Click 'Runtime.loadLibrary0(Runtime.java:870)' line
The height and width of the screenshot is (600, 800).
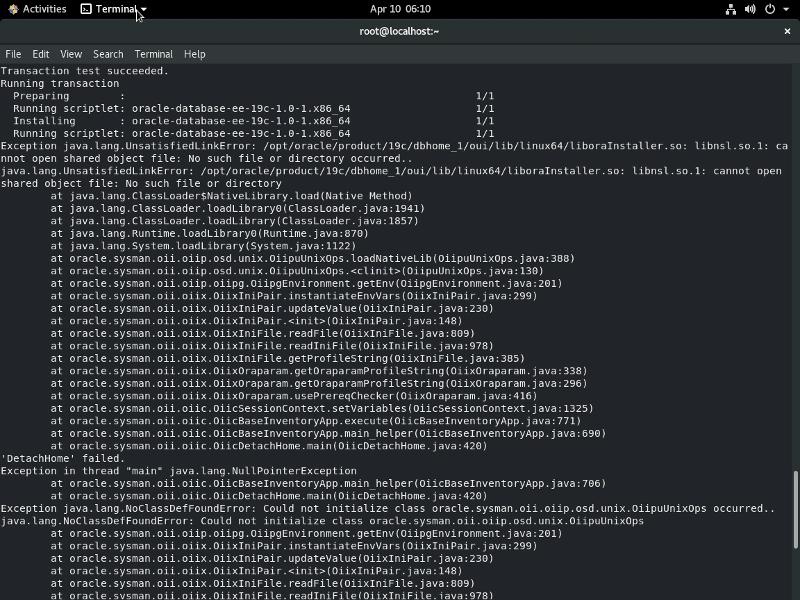click(x=209, y=233)
